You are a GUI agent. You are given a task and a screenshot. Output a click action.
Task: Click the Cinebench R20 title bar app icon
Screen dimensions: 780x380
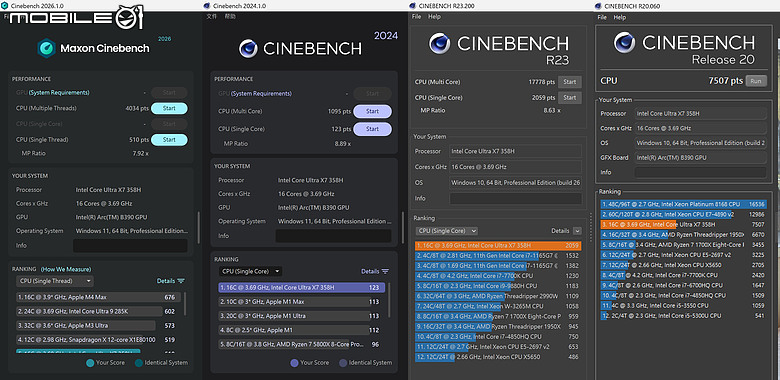pos(598,5)
